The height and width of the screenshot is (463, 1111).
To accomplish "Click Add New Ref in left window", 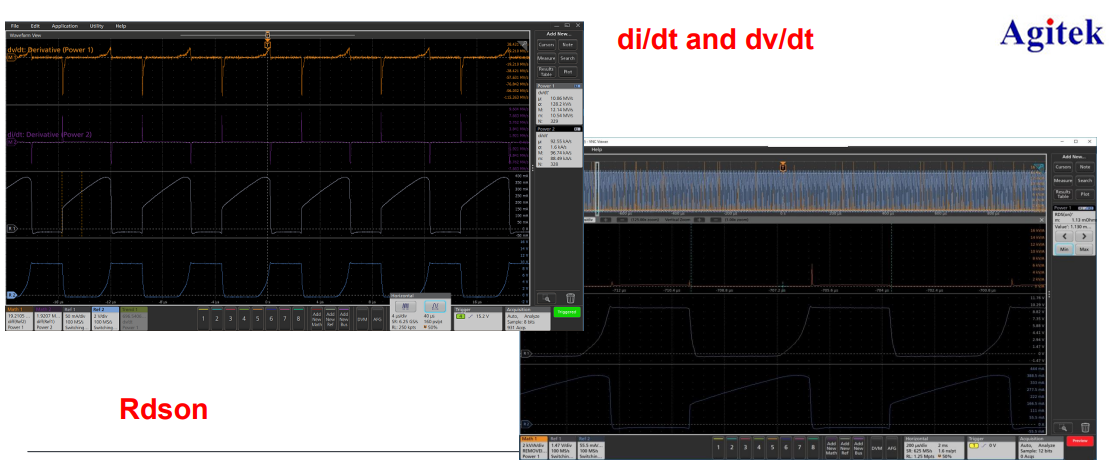I will pos(330,318).
